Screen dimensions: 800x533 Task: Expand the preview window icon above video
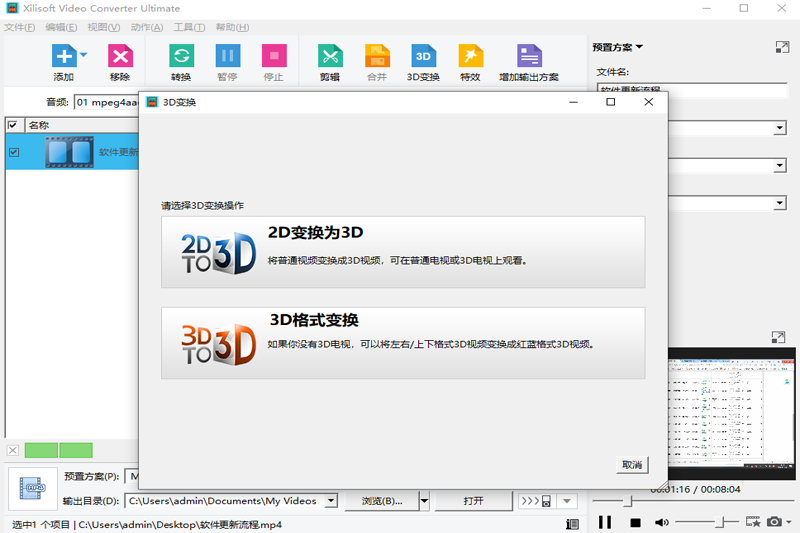click(778, 337)
